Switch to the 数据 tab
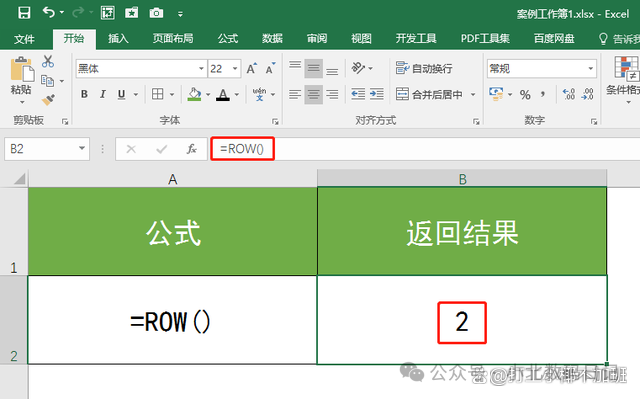 [x=272, y=39]
